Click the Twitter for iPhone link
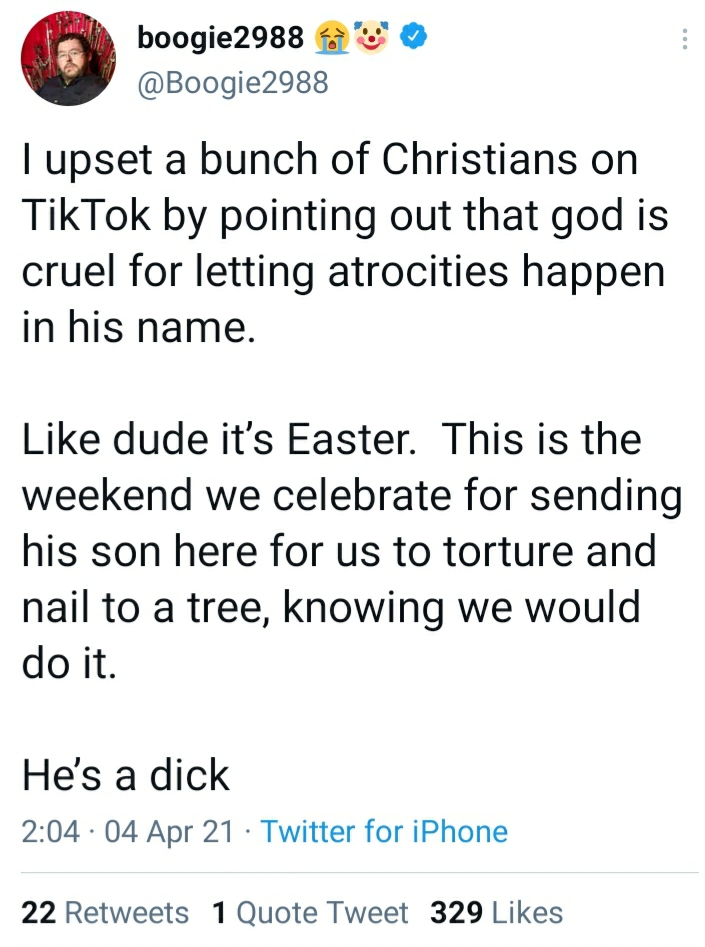Screen dimensions: 705x947 [x=384, y=832]
